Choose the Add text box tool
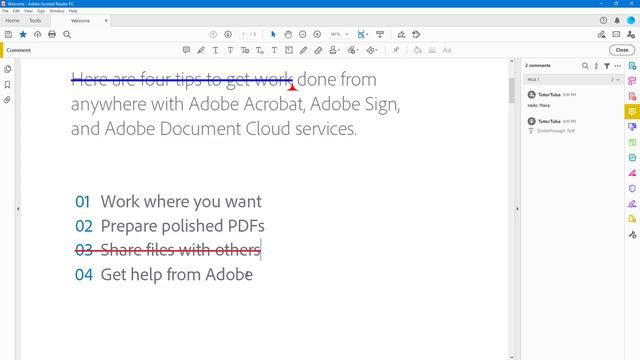This screenshot has height=360, width=640. point(289,50)
